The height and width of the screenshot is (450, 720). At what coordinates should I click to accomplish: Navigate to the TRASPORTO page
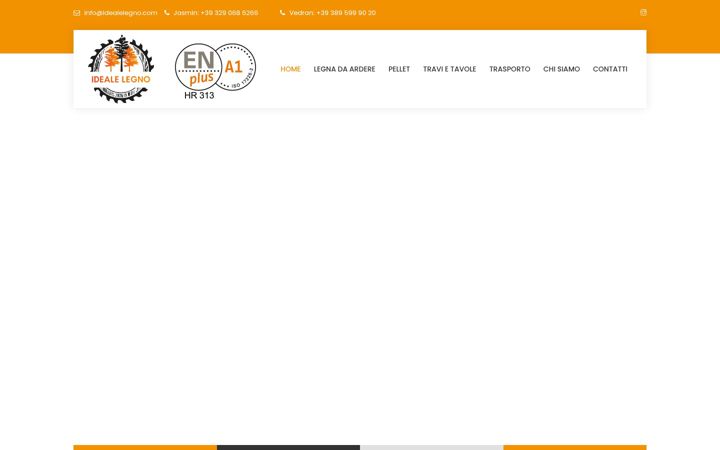510,69
